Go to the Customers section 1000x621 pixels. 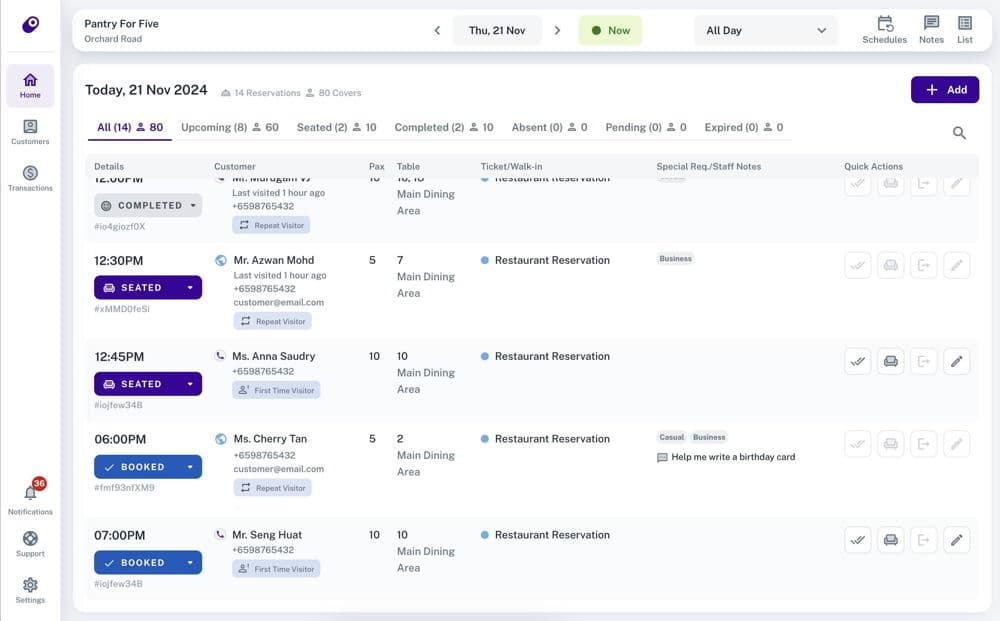(x=30, y=127)
